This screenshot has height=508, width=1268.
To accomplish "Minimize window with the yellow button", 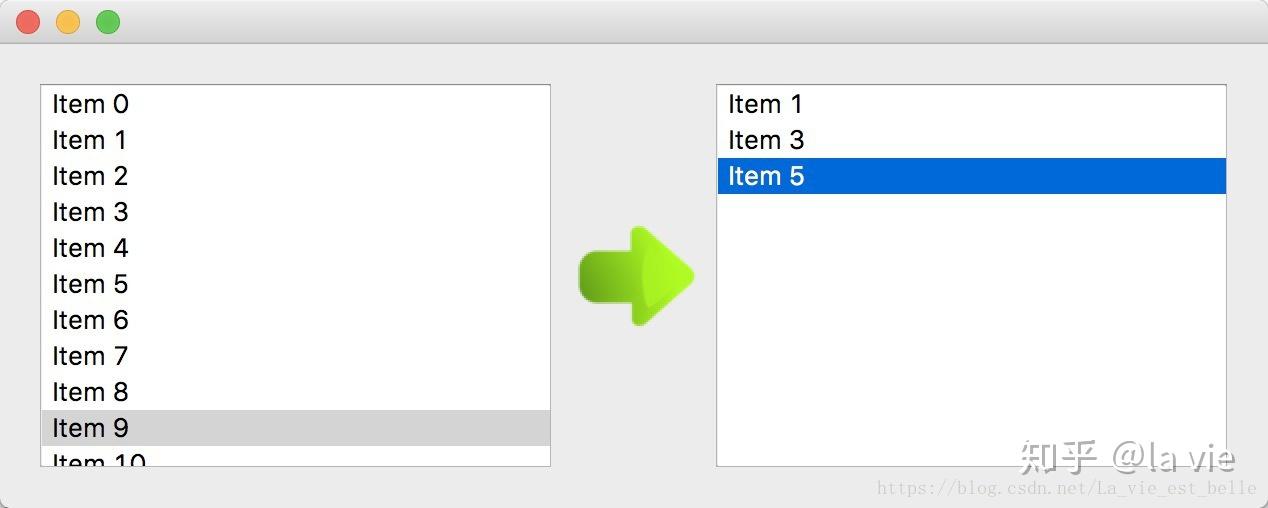I will [68, 22].
